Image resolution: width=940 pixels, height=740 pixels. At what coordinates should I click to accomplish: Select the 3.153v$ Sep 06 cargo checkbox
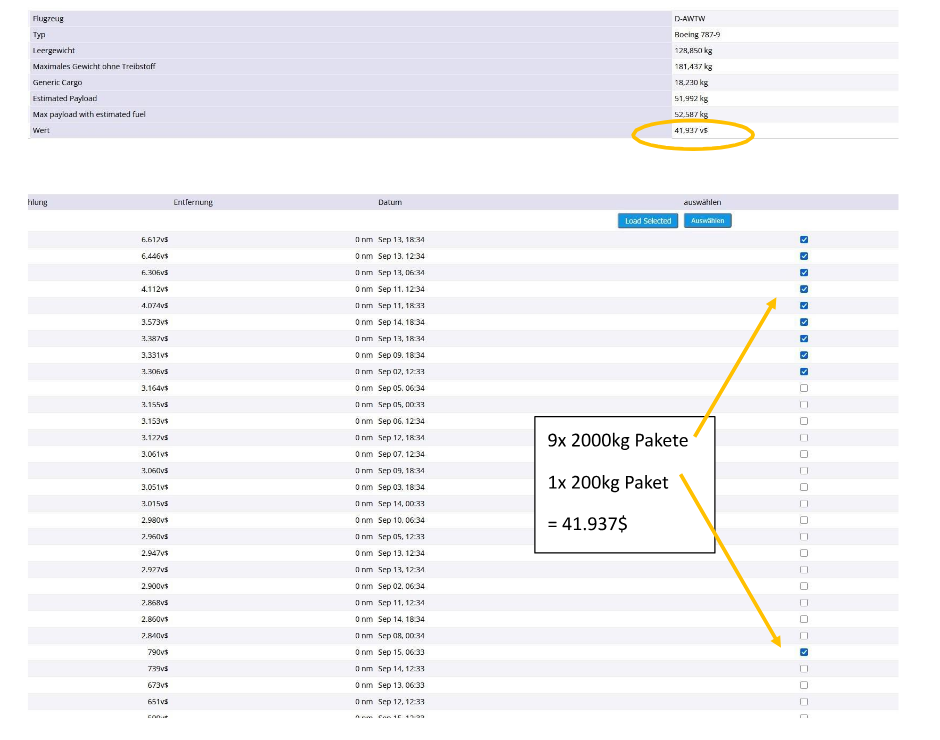point(804,421)
